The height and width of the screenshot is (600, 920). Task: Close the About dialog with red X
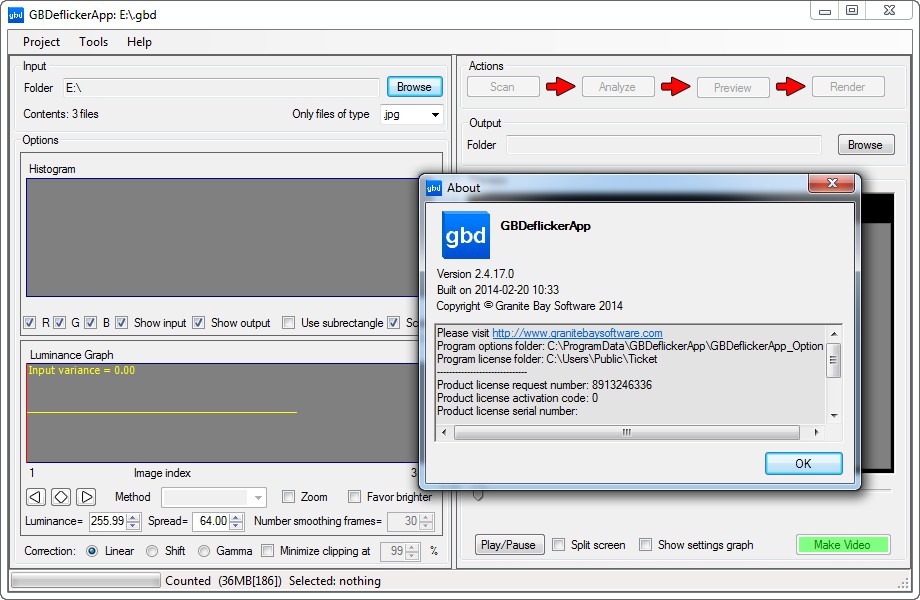coord(831,183)
